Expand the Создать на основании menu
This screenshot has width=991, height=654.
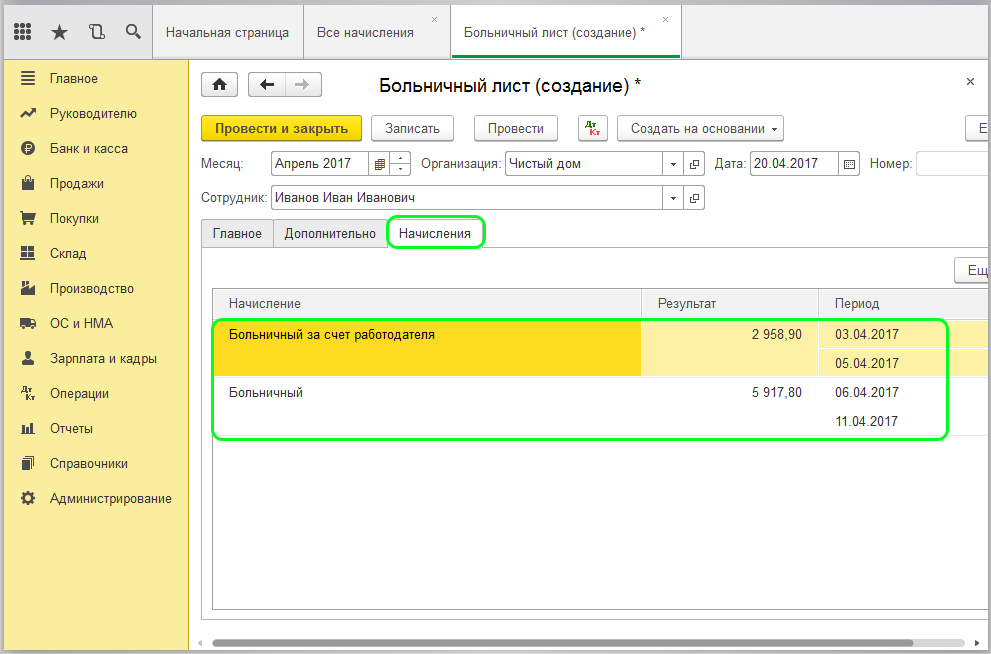coord(700,128)
